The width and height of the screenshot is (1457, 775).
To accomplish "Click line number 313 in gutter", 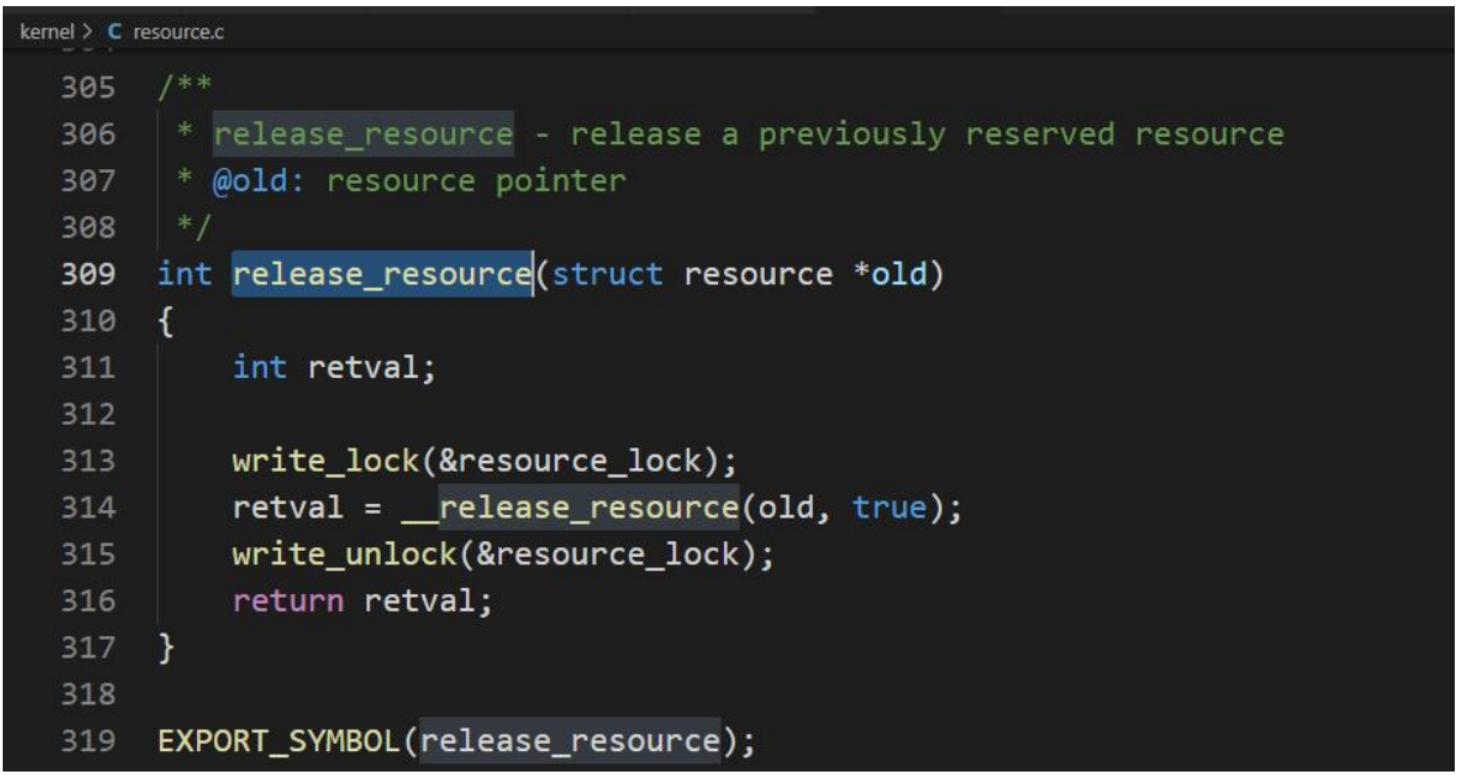I will 88,461.
